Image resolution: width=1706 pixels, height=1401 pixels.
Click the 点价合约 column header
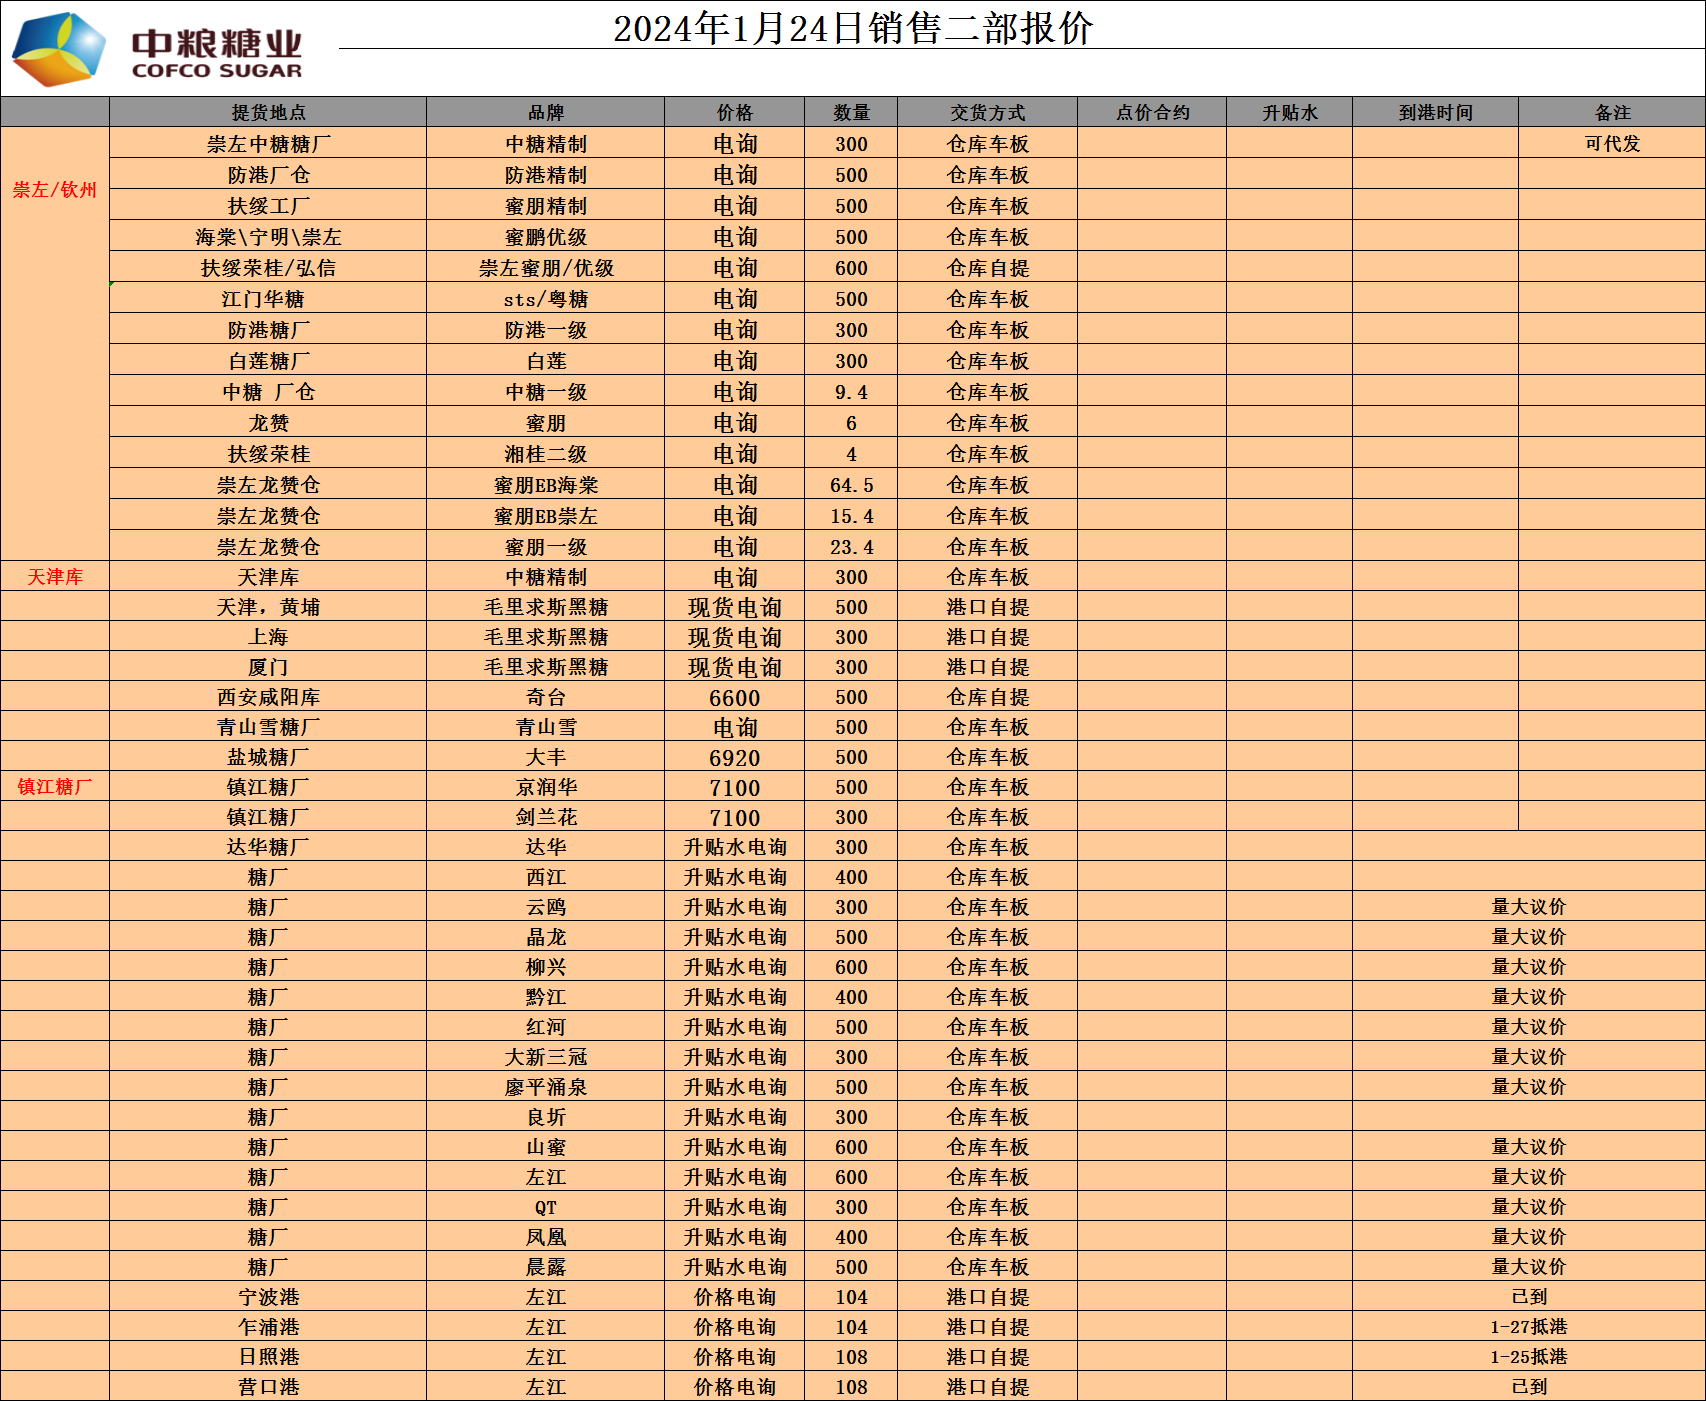[1152, 112]
